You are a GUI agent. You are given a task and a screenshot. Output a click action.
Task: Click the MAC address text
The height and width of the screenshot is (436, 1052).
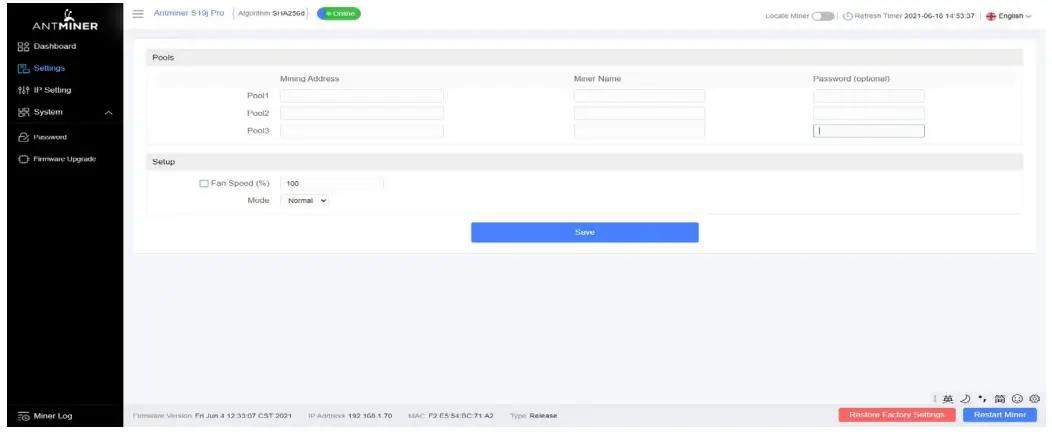(x=451, y=416)
